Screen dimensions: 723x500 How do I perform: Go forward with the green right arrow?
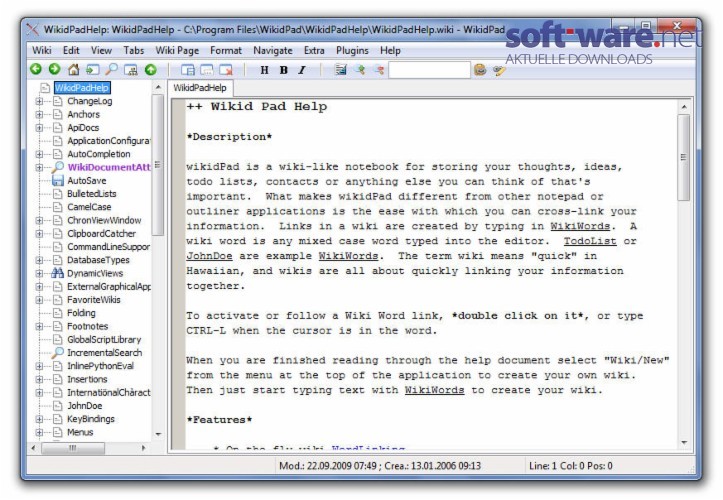point(54,69)
